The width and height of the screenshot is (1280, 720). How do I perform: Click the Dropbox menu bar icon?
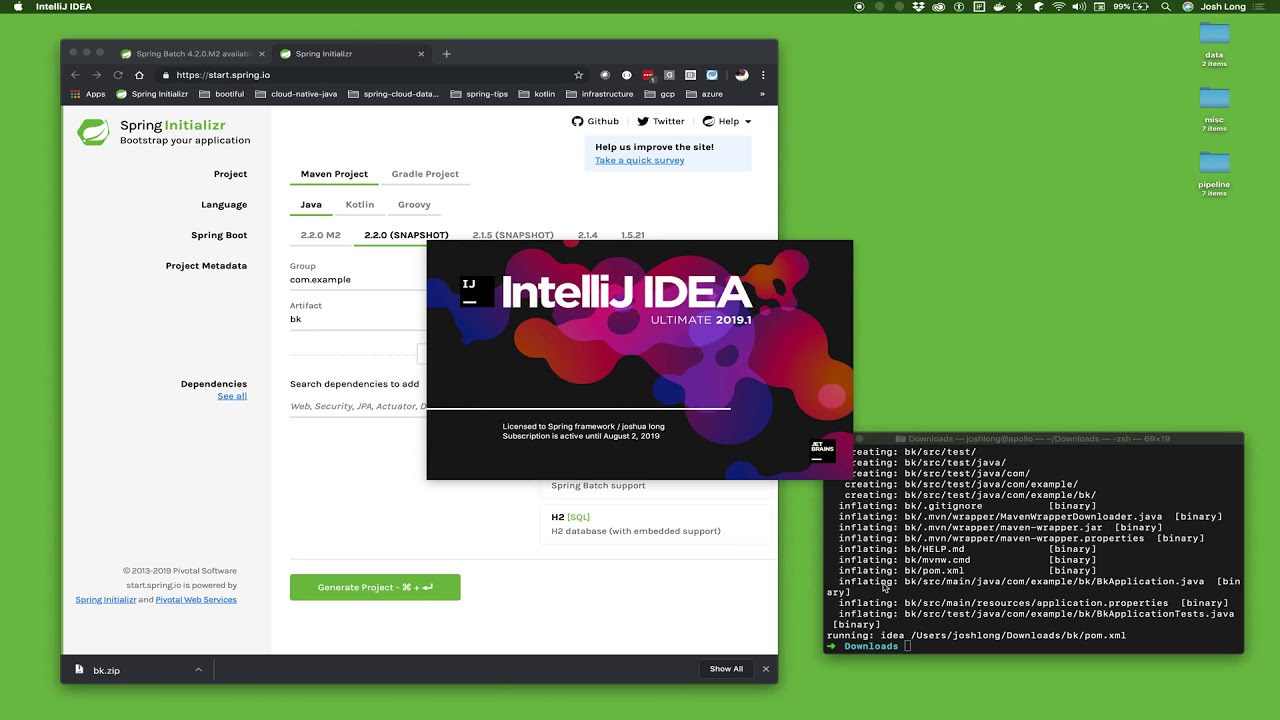[x=918, y=6]
